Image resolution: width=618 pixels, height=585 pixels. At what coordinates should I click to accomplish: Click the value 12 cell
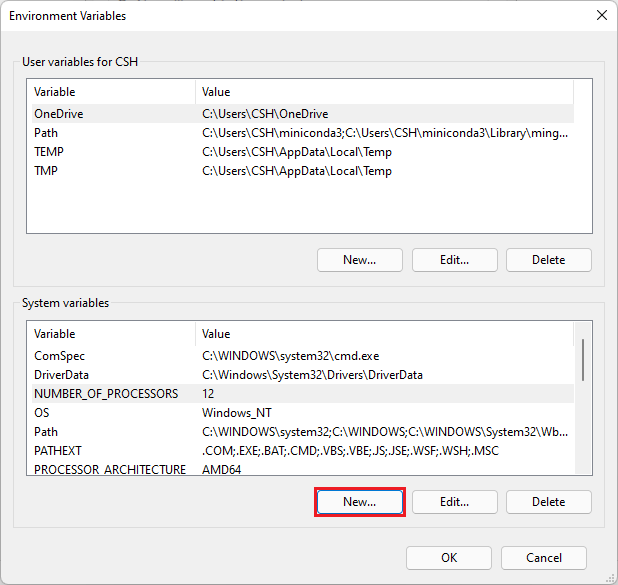(x=208, y=393)
